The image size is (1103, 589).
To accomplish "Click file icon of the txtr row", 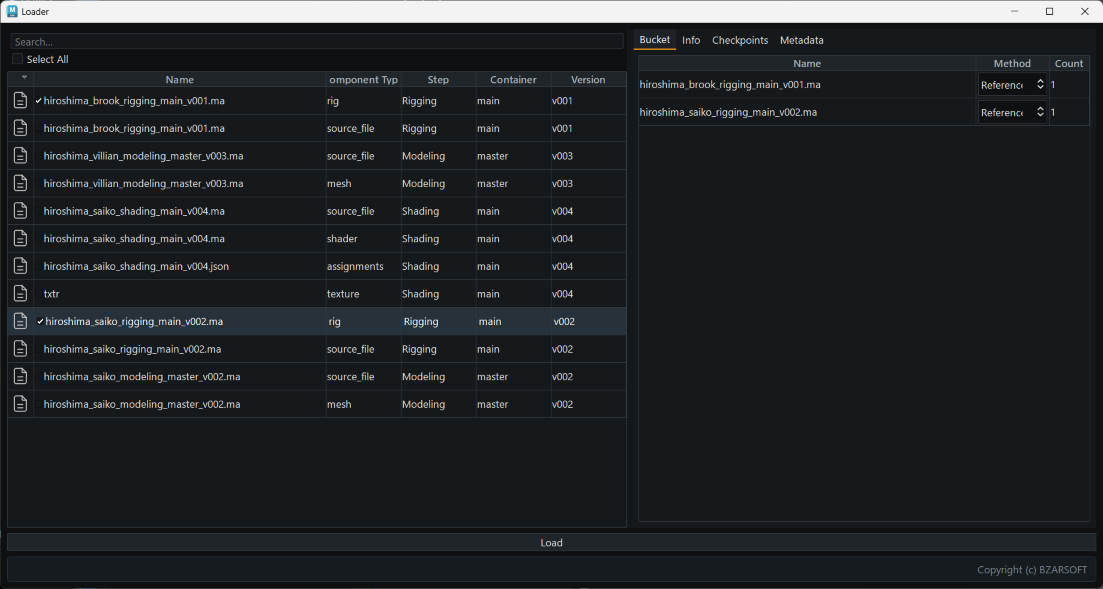I will click(x=21, y=293).
